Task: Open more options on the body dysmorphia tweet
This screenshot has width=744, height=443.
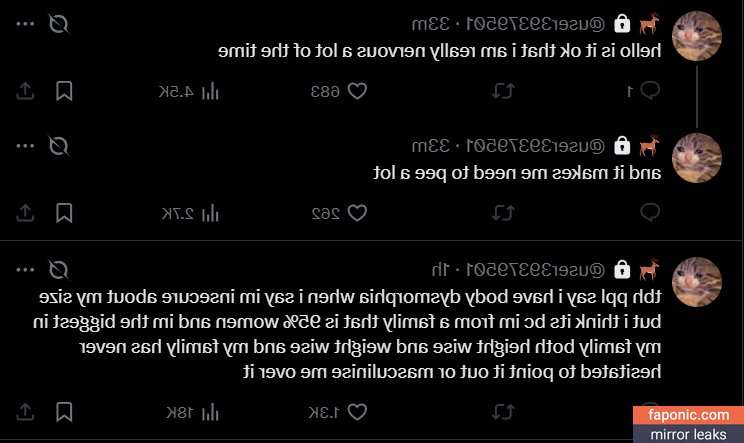Action: [25, 269]
